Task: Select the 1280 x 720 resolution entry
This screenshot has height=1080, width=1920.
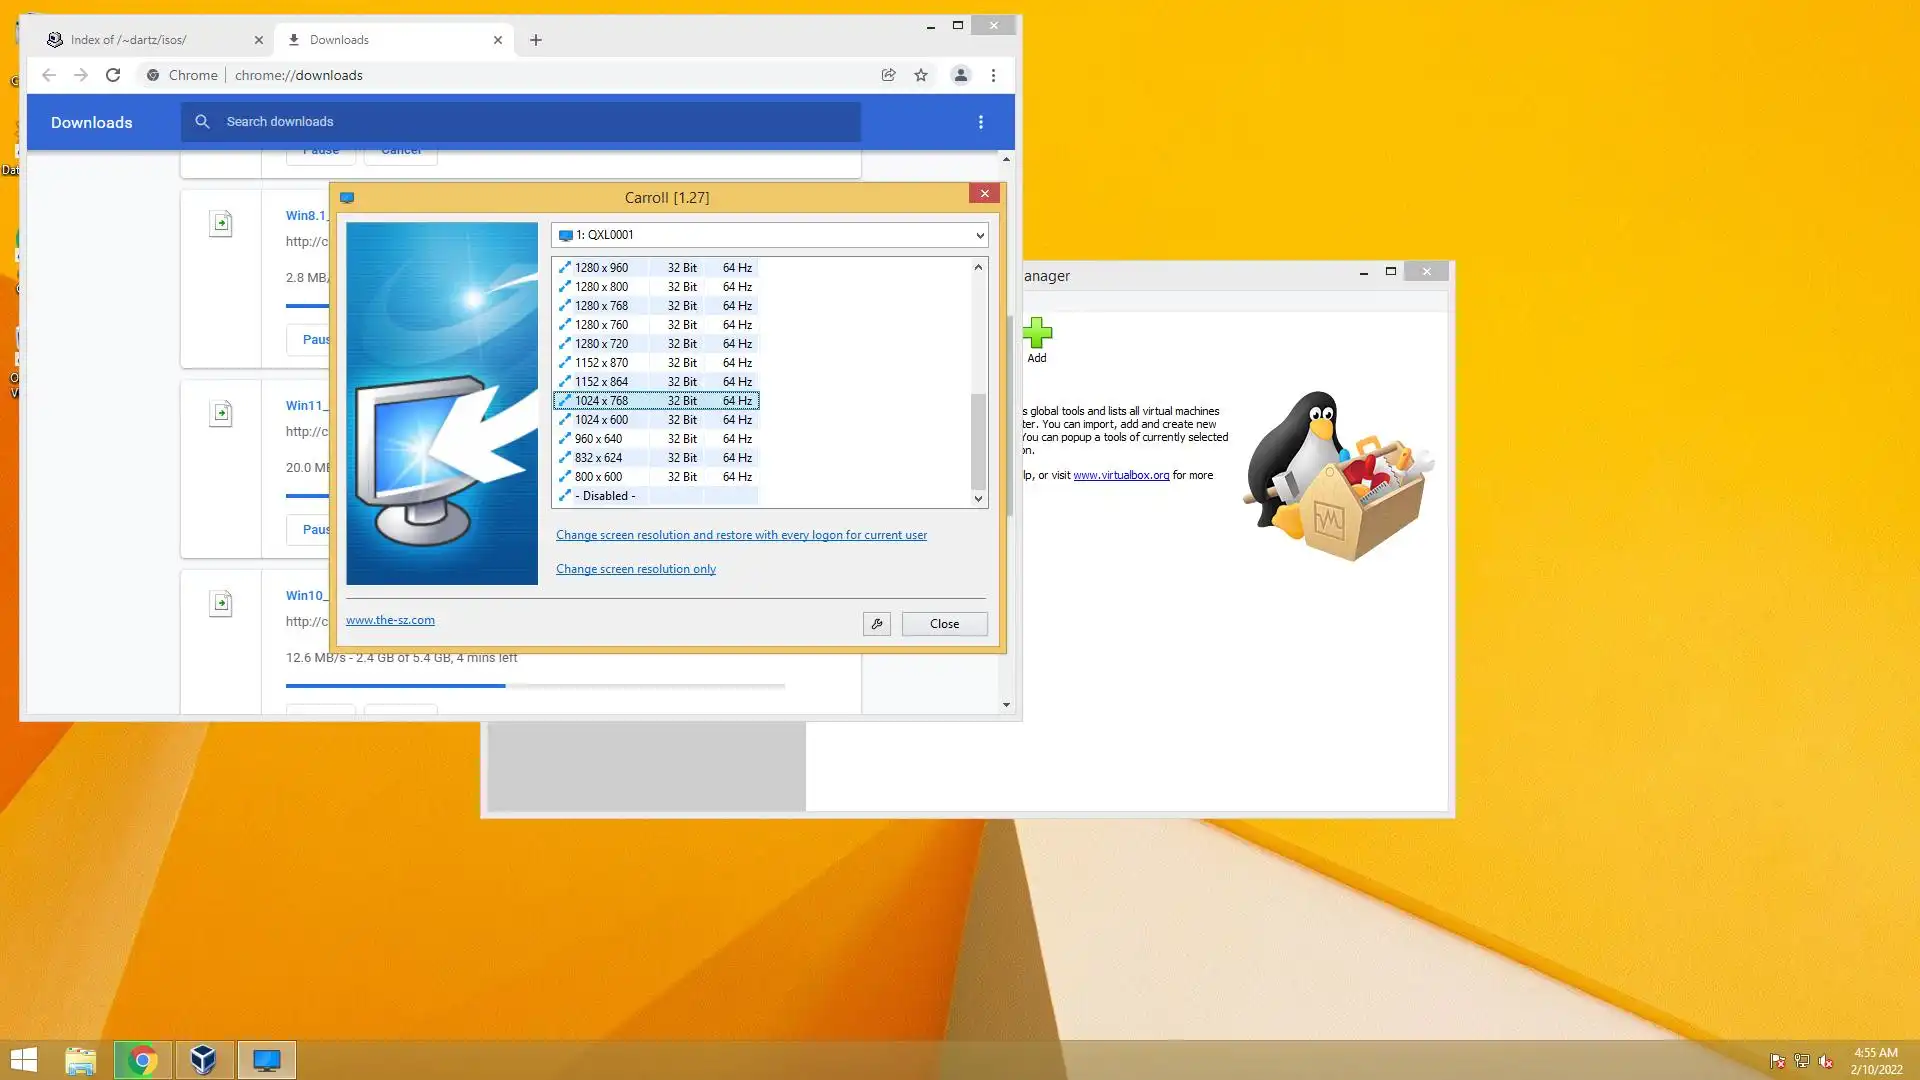Action: tap(601, 344)
